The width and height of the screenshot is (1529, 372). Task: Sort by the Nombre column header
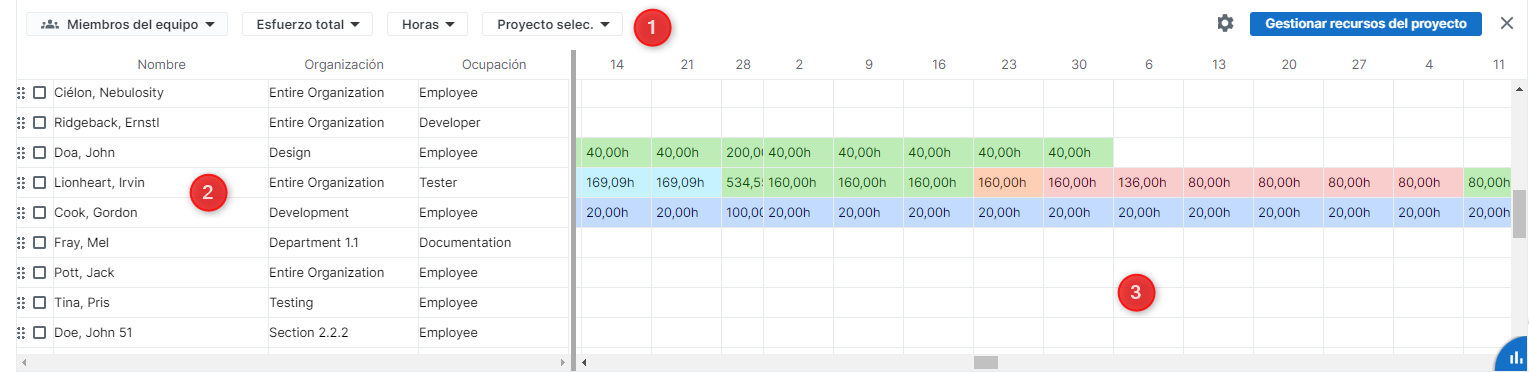[162, 64]
